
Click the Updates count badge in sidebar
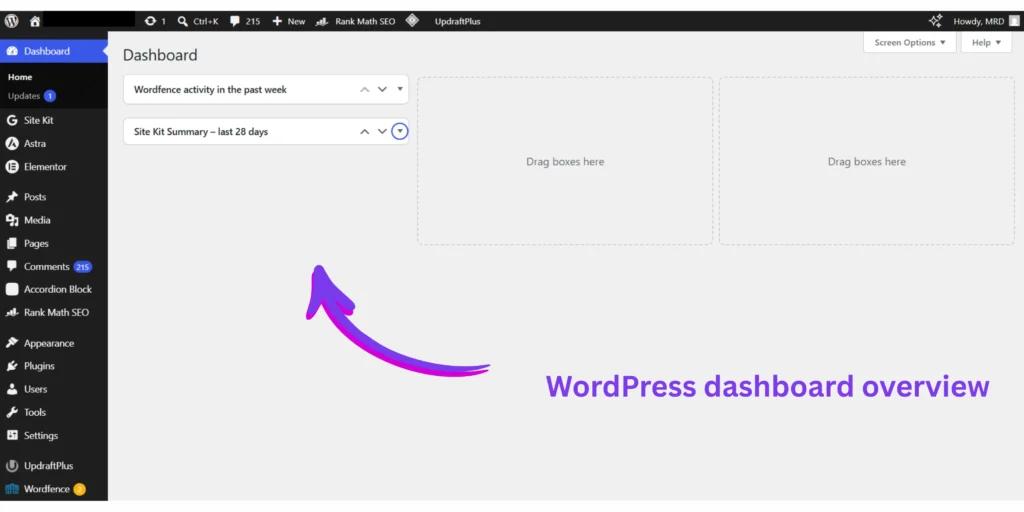pyautogui.click(x=50, y=96)
